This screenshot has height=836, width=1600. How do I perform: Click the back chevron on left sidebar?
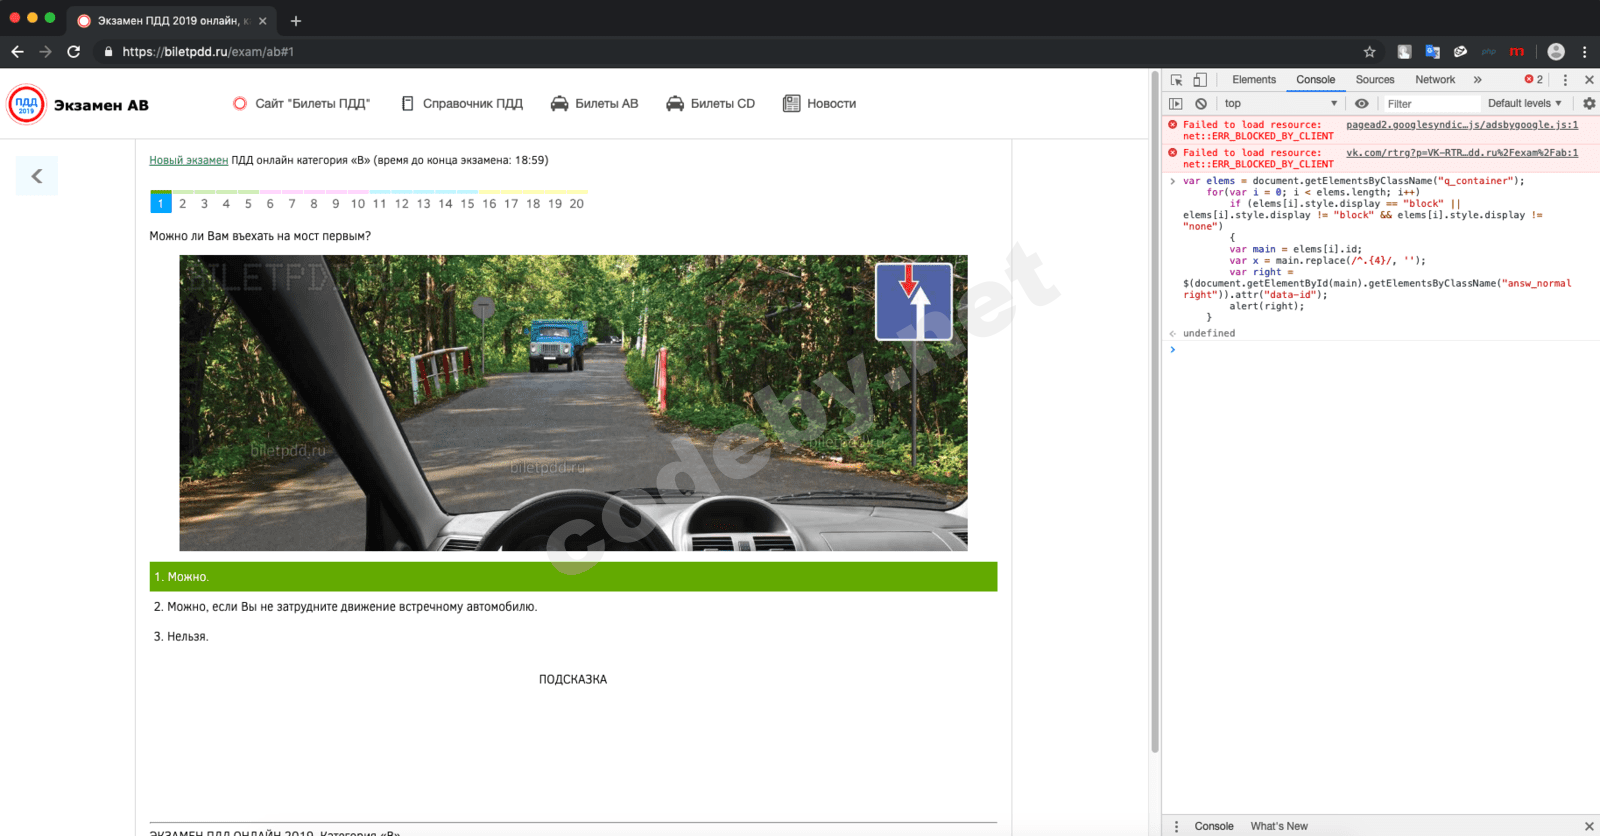pos(37,176)
